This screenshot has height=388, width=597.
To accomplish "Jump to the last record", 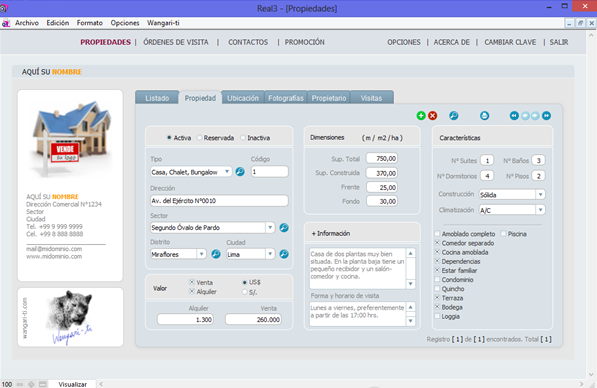I will [546, 116].
